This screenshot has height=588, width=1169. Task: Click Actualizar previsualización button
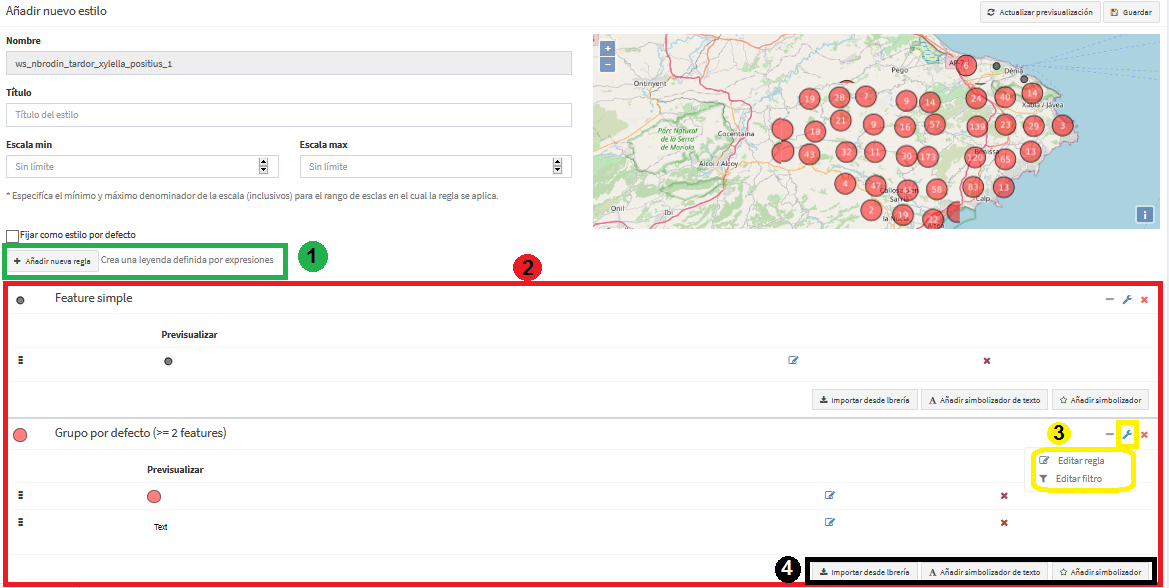pyautogui.click(x=1039, y=13)
